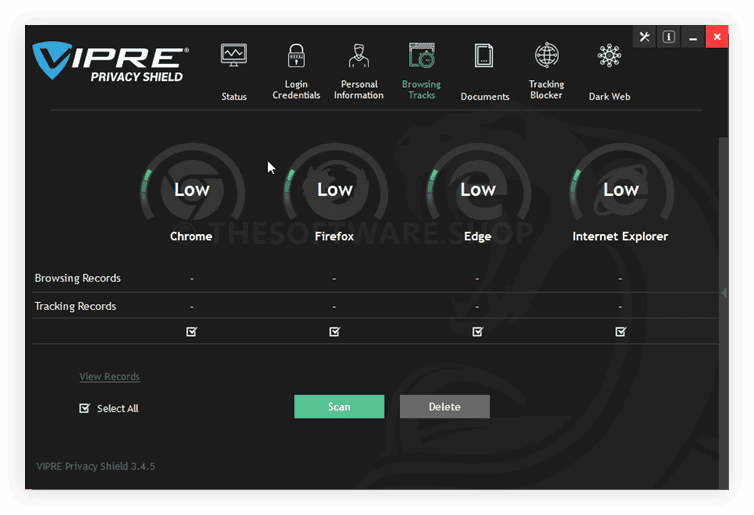Open the Status section icon
754x515 pixels.
point(234,55)
